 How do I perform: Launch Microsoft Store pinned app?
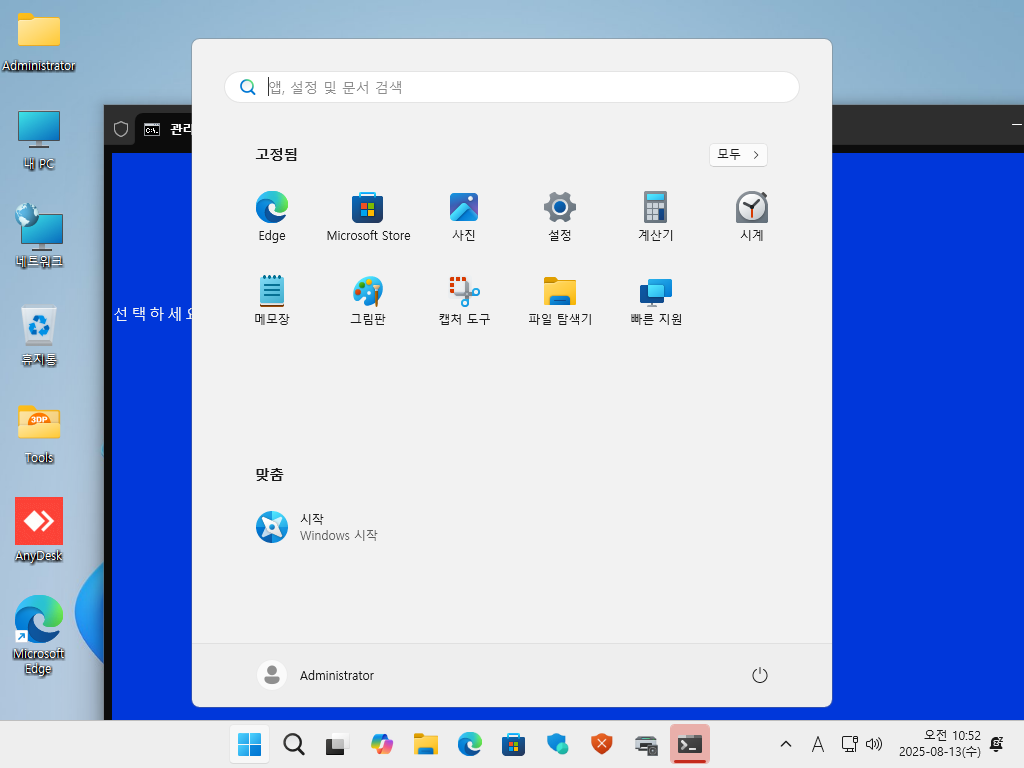point(368,217)
